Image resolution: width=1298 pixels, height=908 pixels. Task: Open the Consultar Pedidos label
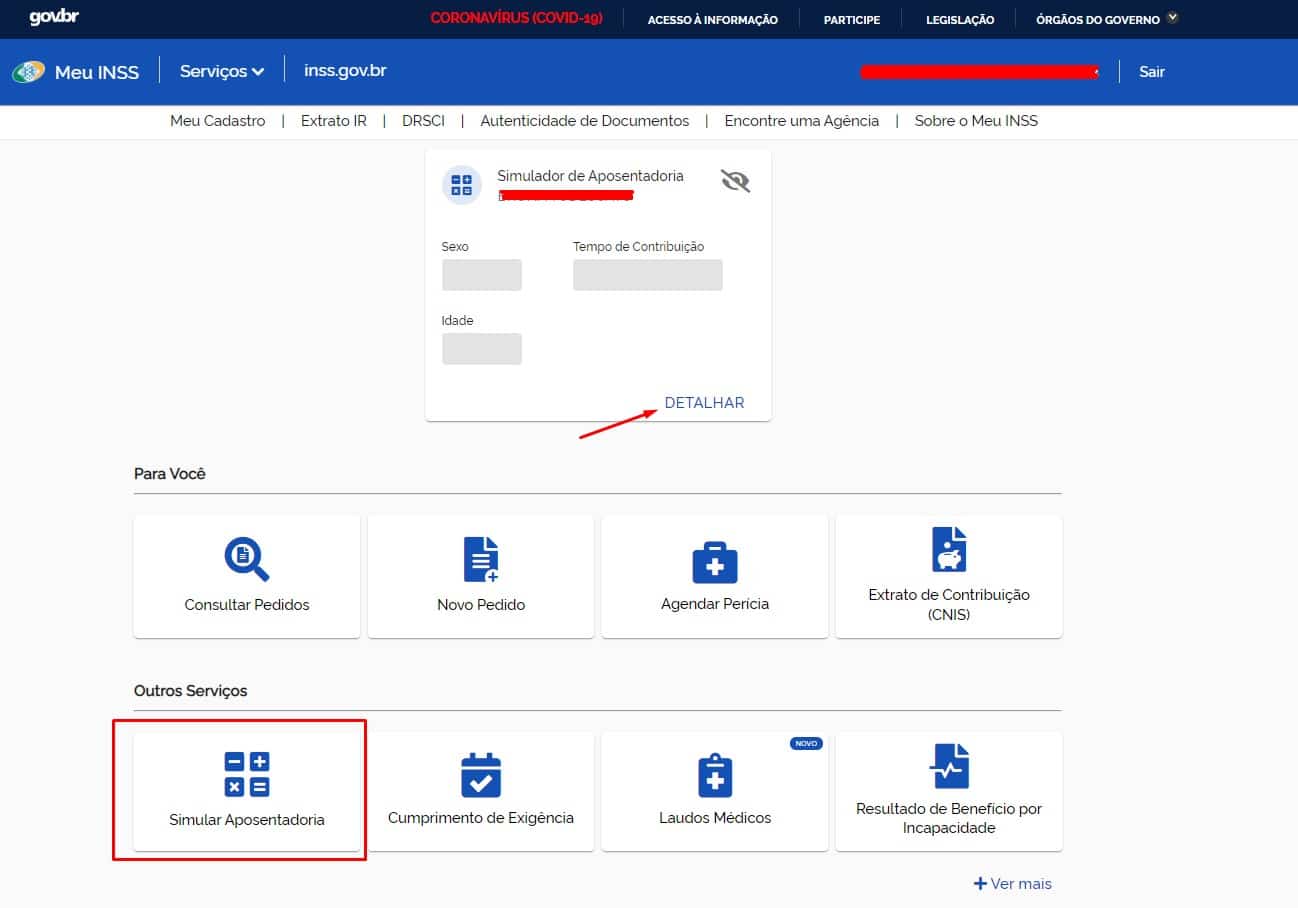(247, 605)
